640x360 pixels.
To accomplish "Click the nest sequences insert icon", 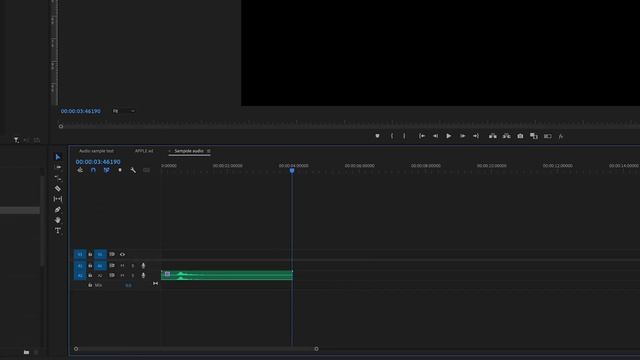I will tap(80, 170).
